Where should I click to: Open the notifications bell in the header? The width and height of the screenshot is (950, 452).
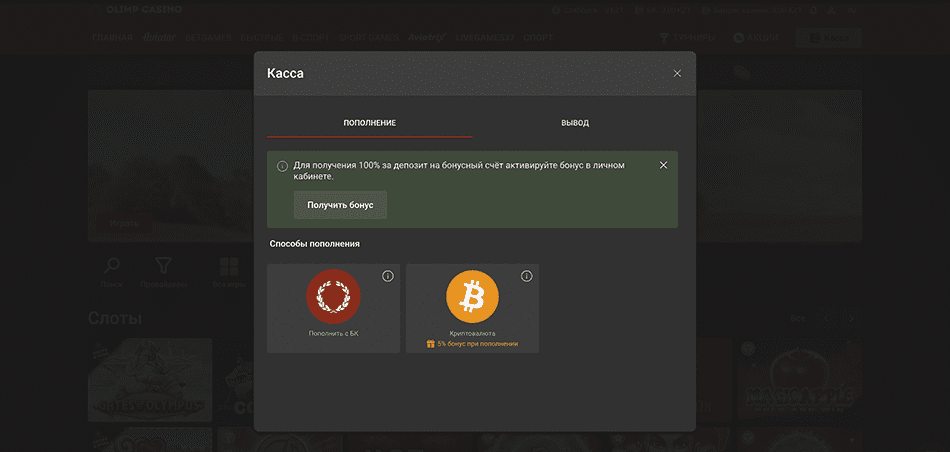(x=814, y=10)
